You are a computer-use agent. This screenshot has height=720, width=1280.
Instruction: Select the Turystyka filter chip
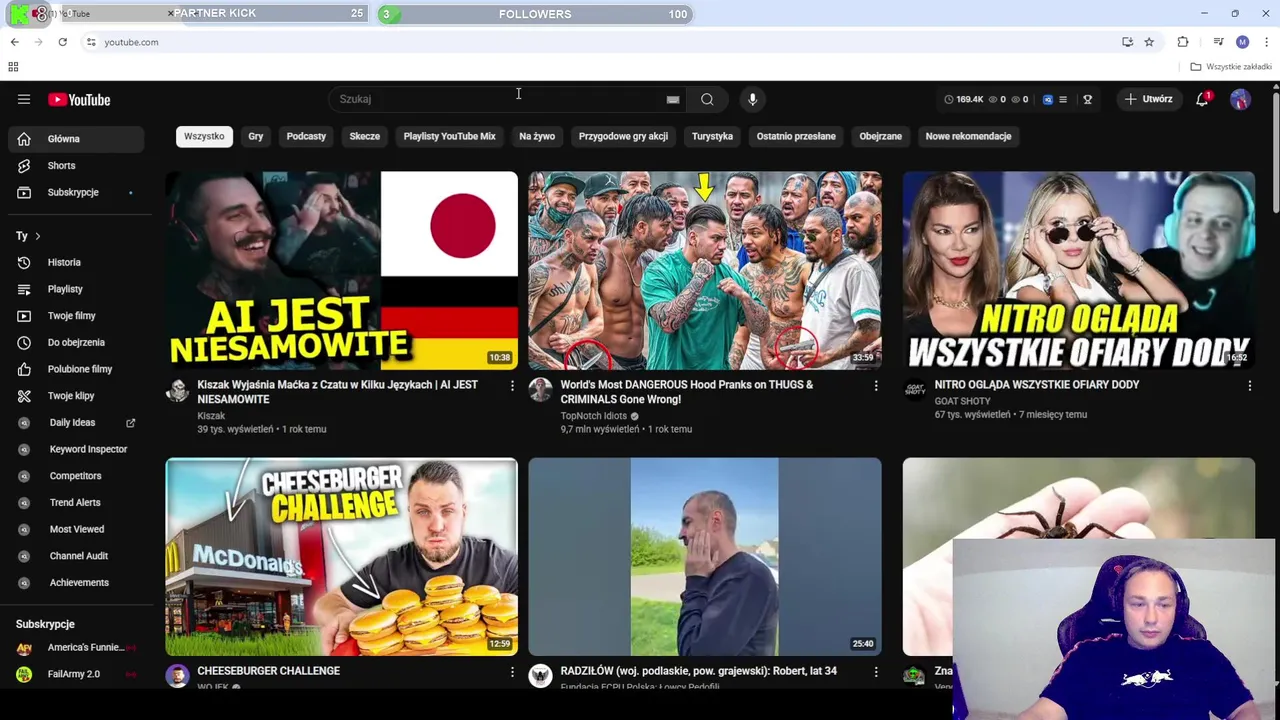(x=712, y=136)
